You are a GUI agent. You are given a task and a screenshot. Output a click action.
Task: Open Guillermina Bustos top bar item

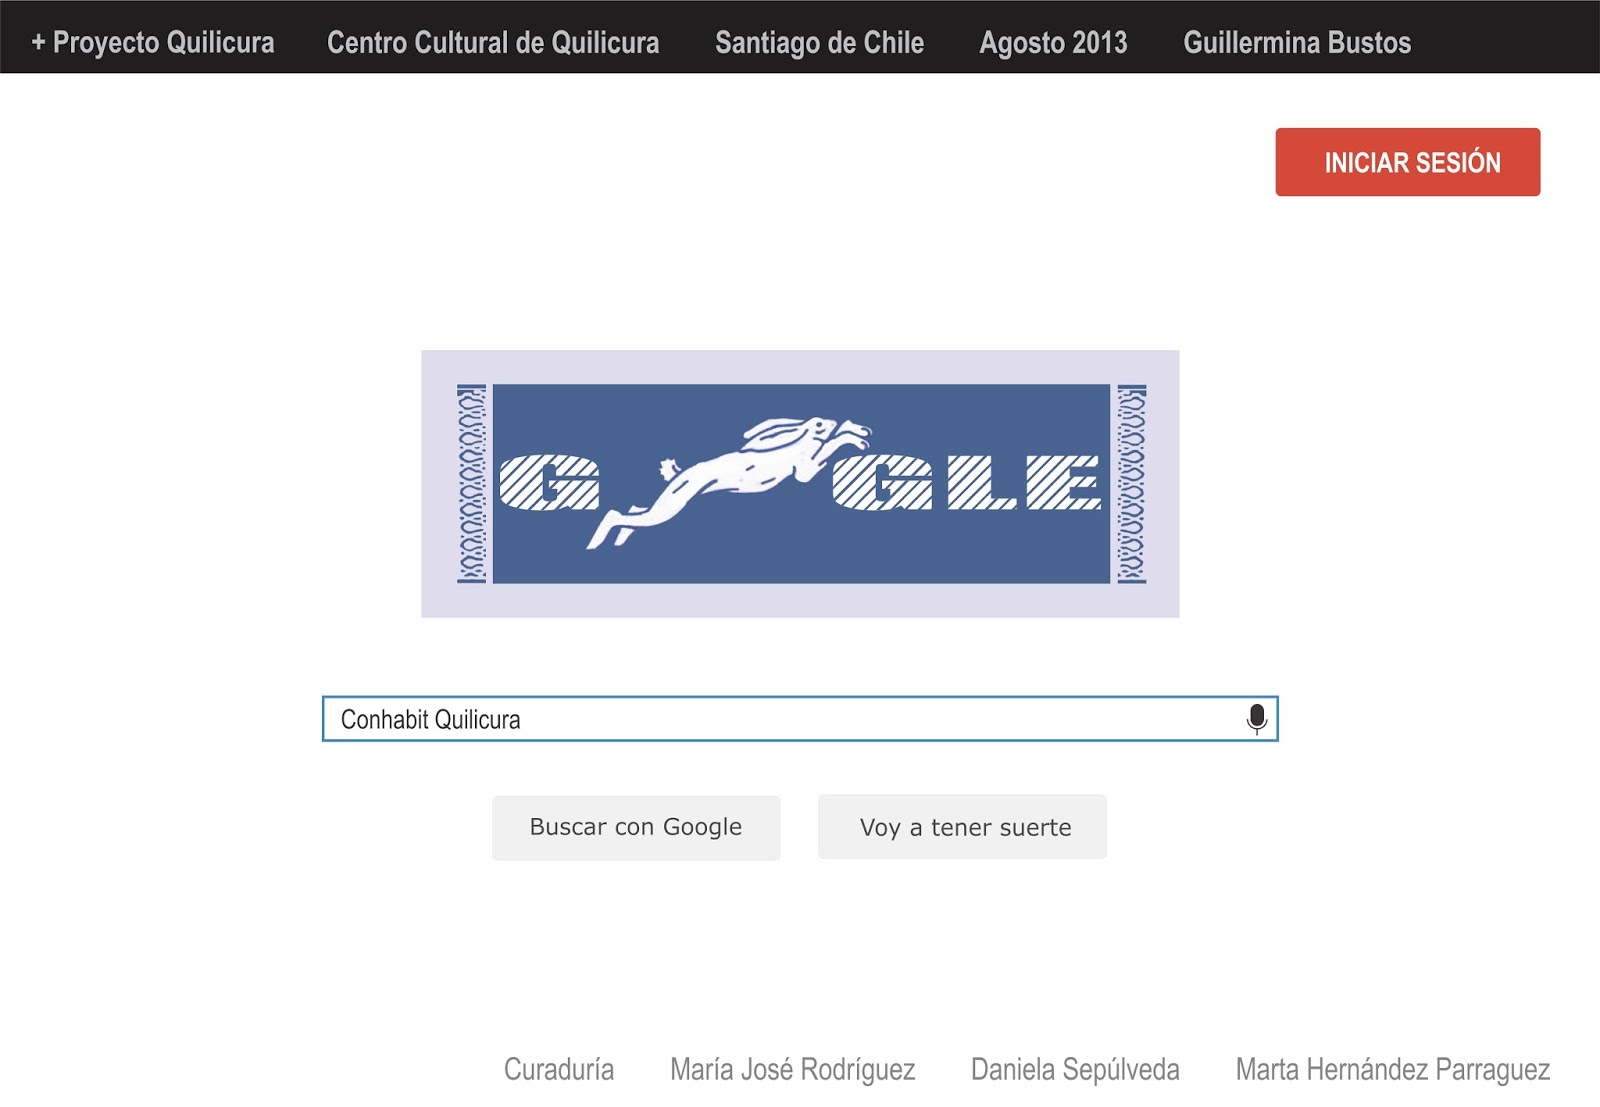1297,42
